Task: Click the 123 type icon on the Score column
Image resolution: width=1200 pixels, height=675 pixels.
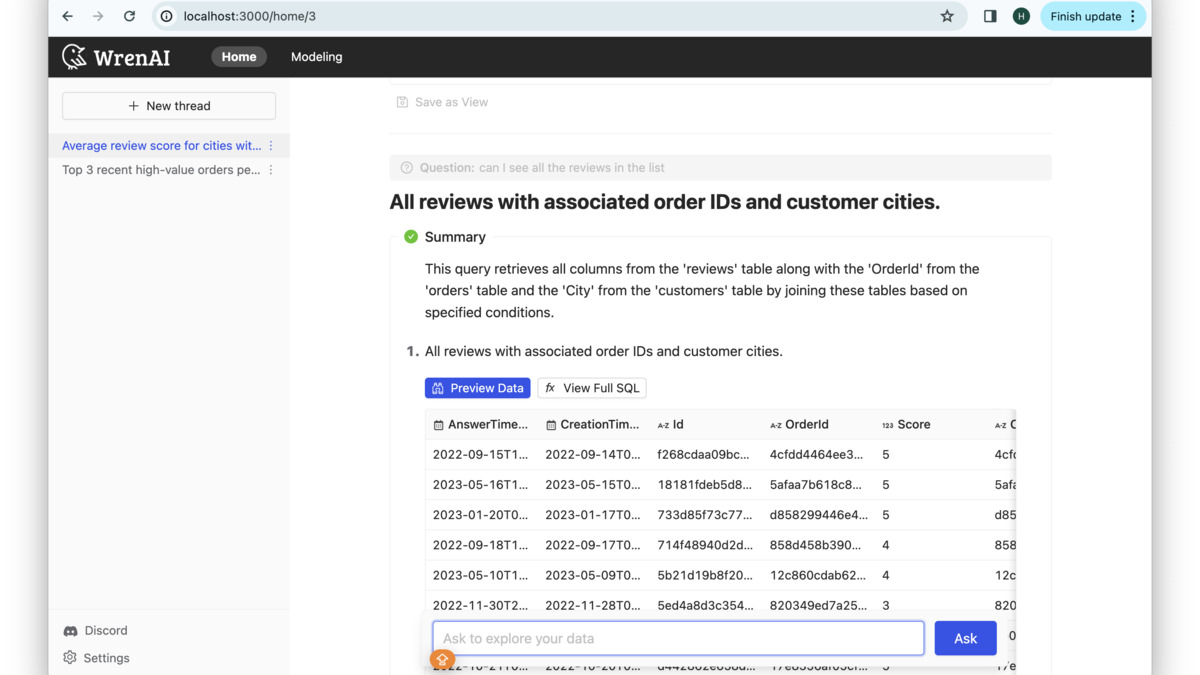Action: [x=888, y=424]
